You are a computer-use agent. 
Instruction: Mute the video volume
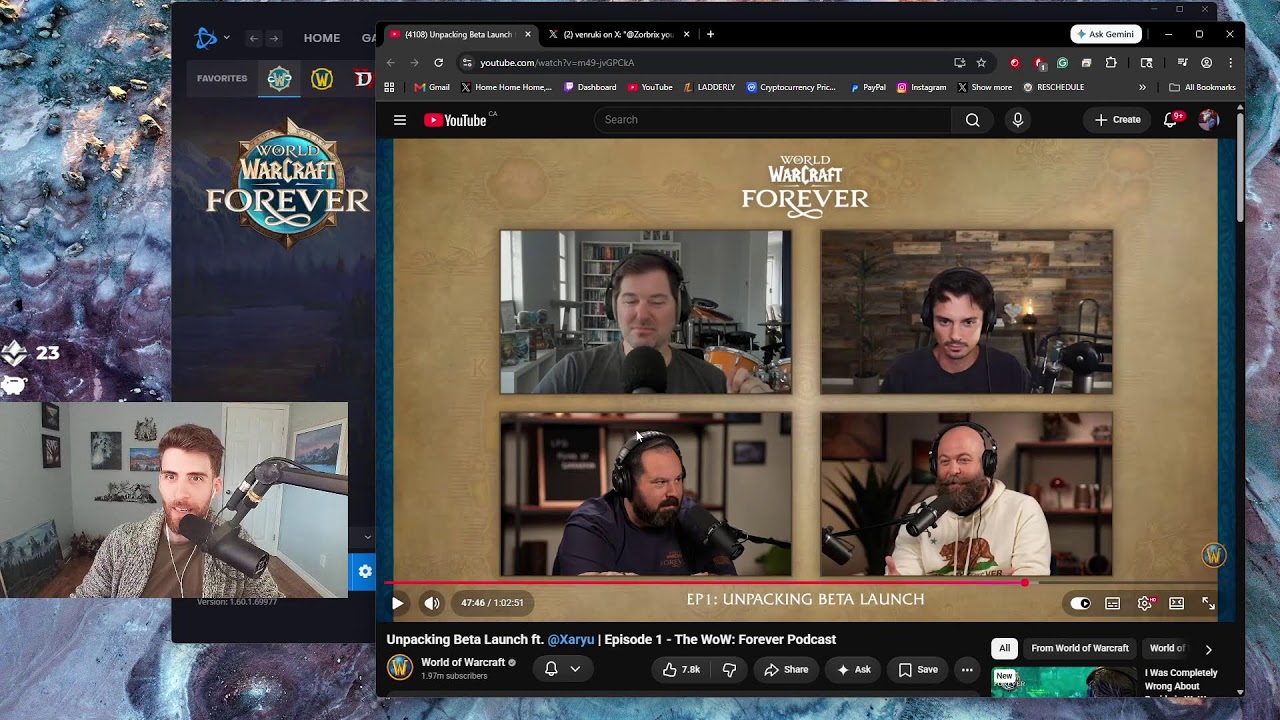[x=432, y=603]
